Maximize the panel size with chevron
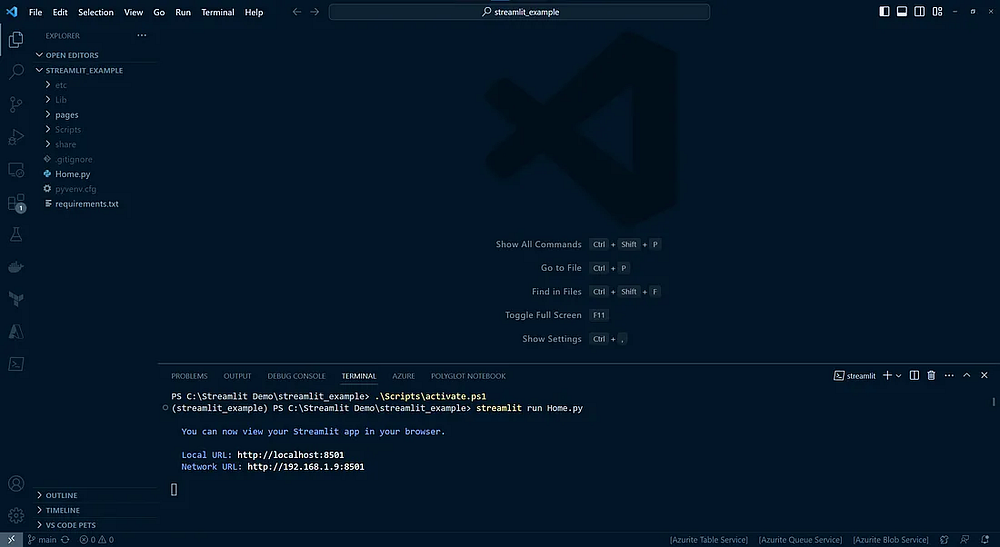 (x=967, y=376)
